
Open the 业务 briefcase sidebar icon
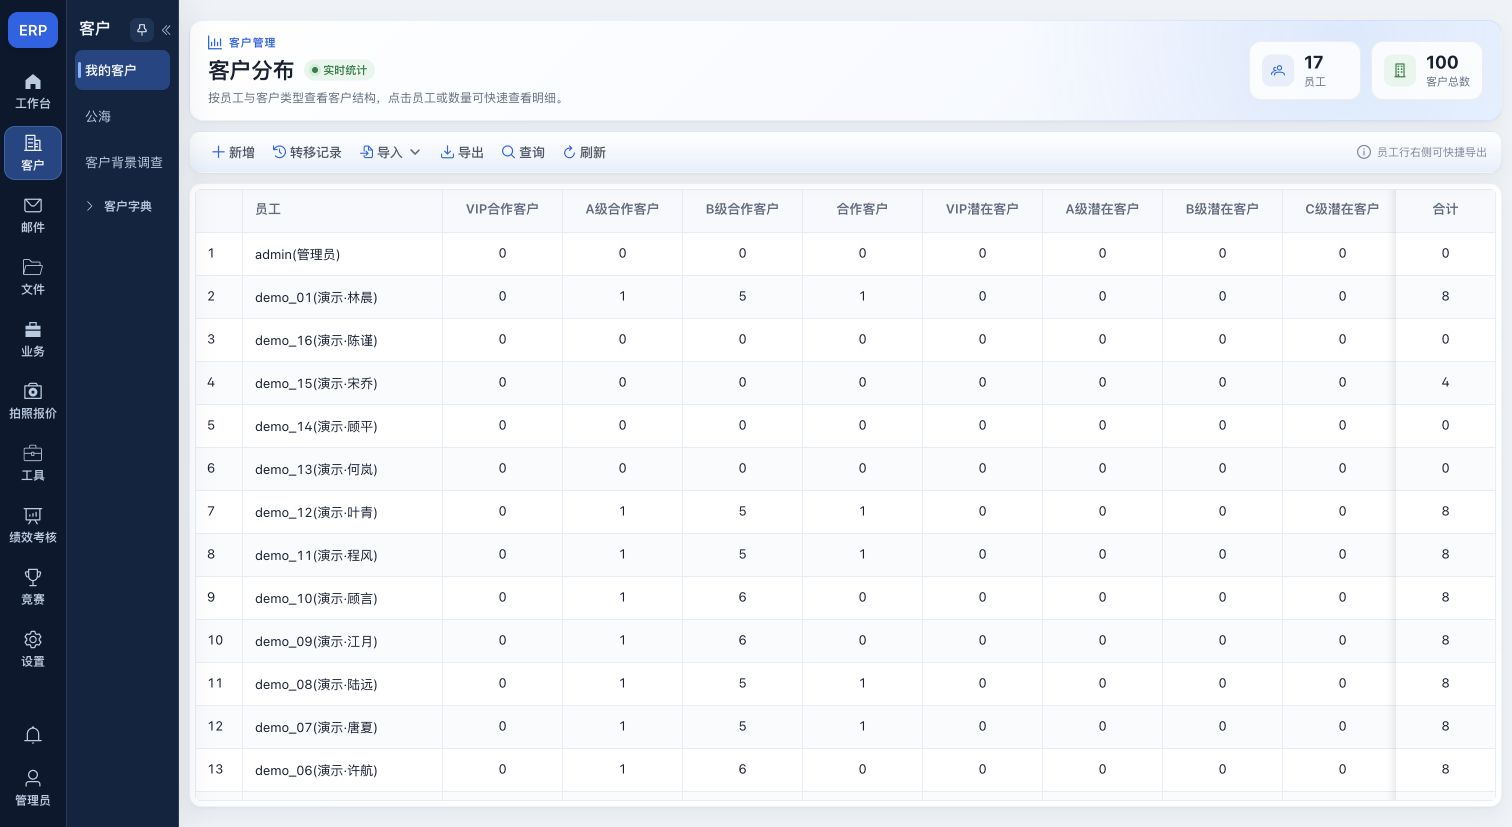[33, 339]
